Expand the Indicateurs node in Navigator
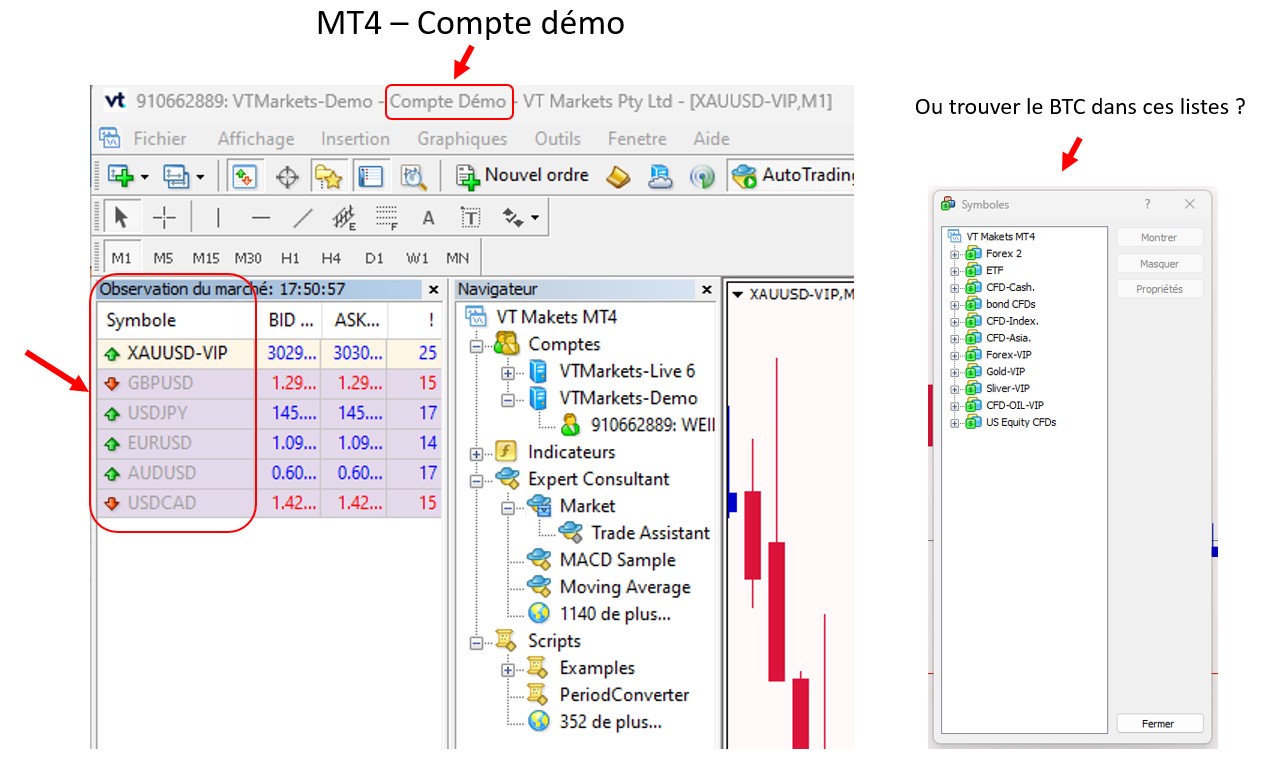1267x764 pixels. [476, 453]
